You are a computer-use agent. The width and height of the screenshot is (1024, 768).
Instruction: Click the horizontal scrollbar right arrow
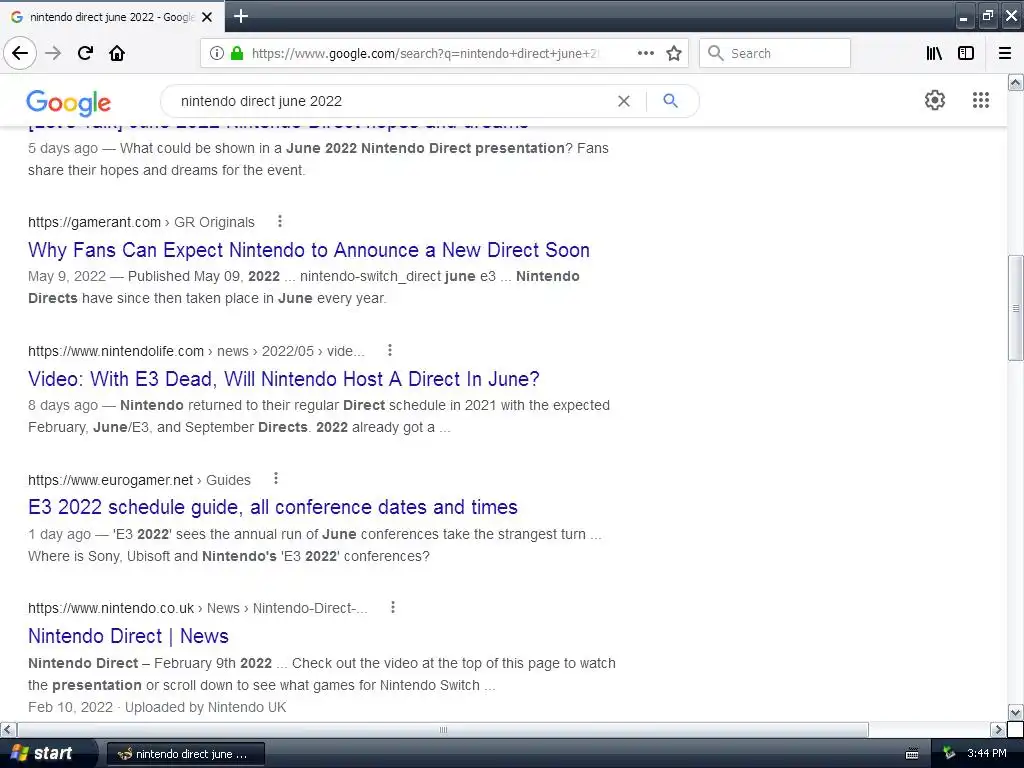(998, 729)
